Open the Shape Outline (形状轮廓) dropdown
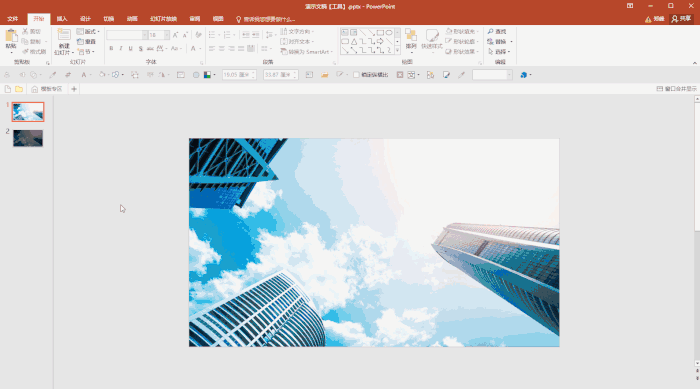The image size is (700, 389). point(462,42)
